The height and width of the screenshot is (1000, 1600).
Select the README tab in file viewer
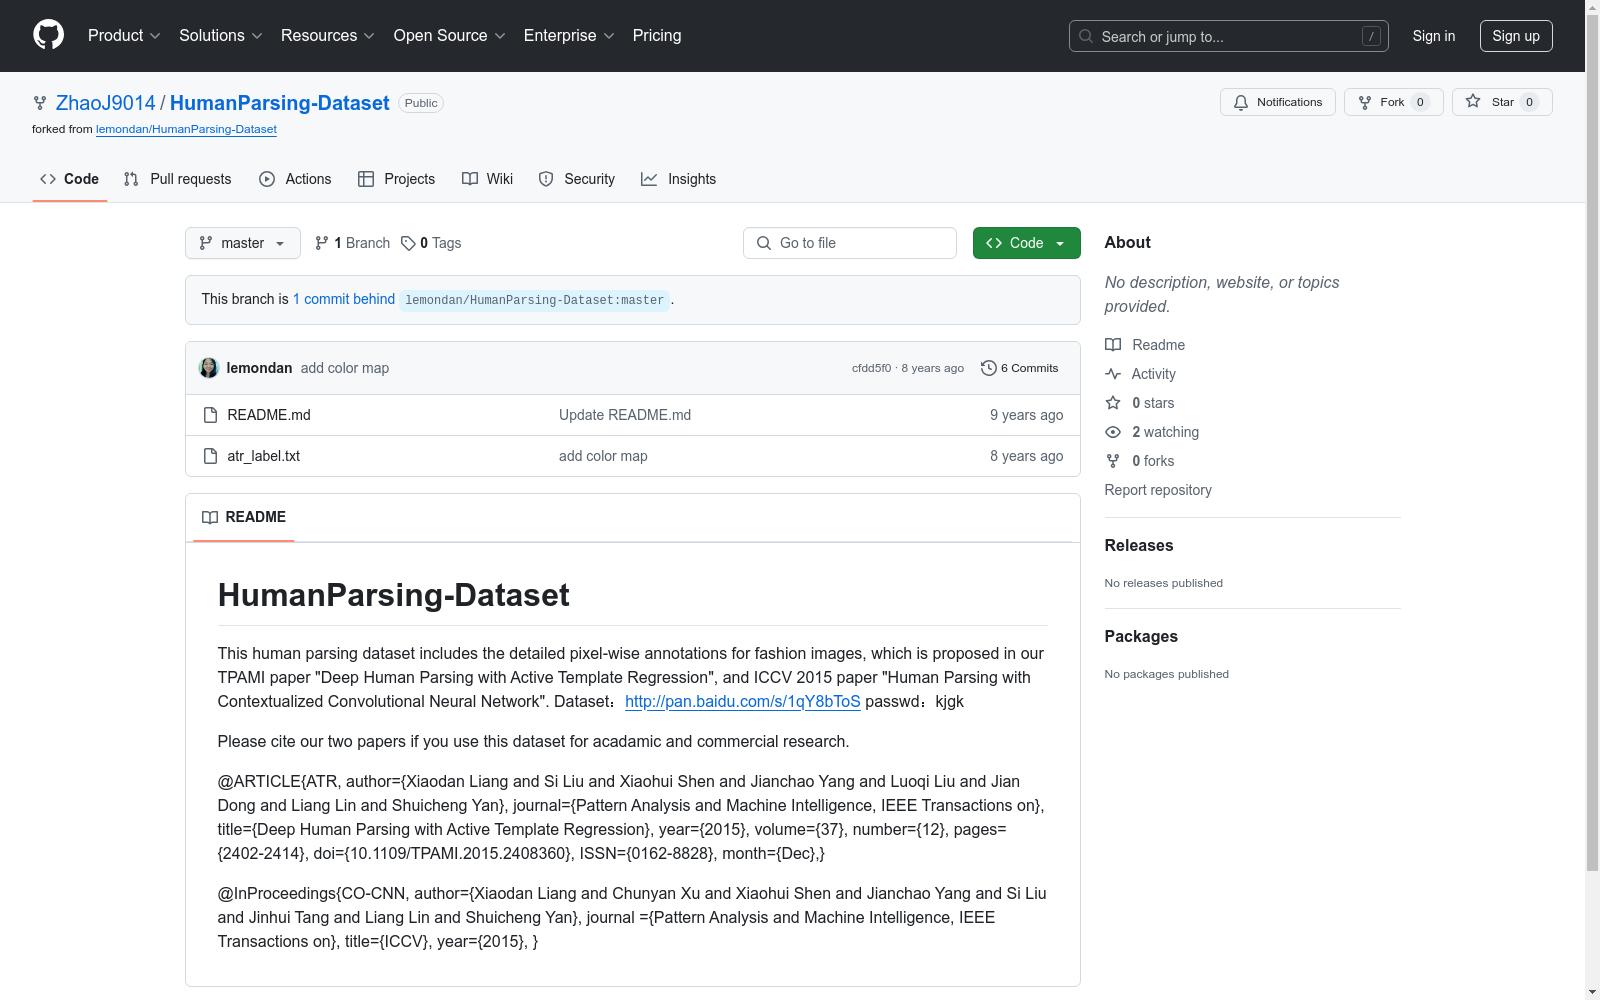244,517
